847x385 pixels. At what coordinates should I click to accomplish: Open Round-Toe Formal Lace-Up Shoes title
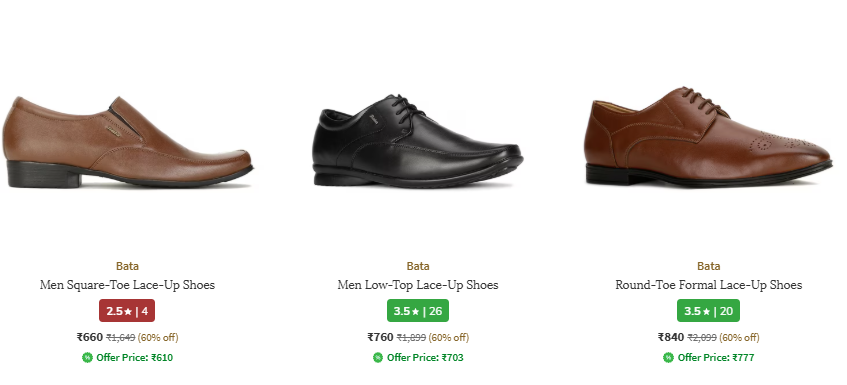pos(709,285)
